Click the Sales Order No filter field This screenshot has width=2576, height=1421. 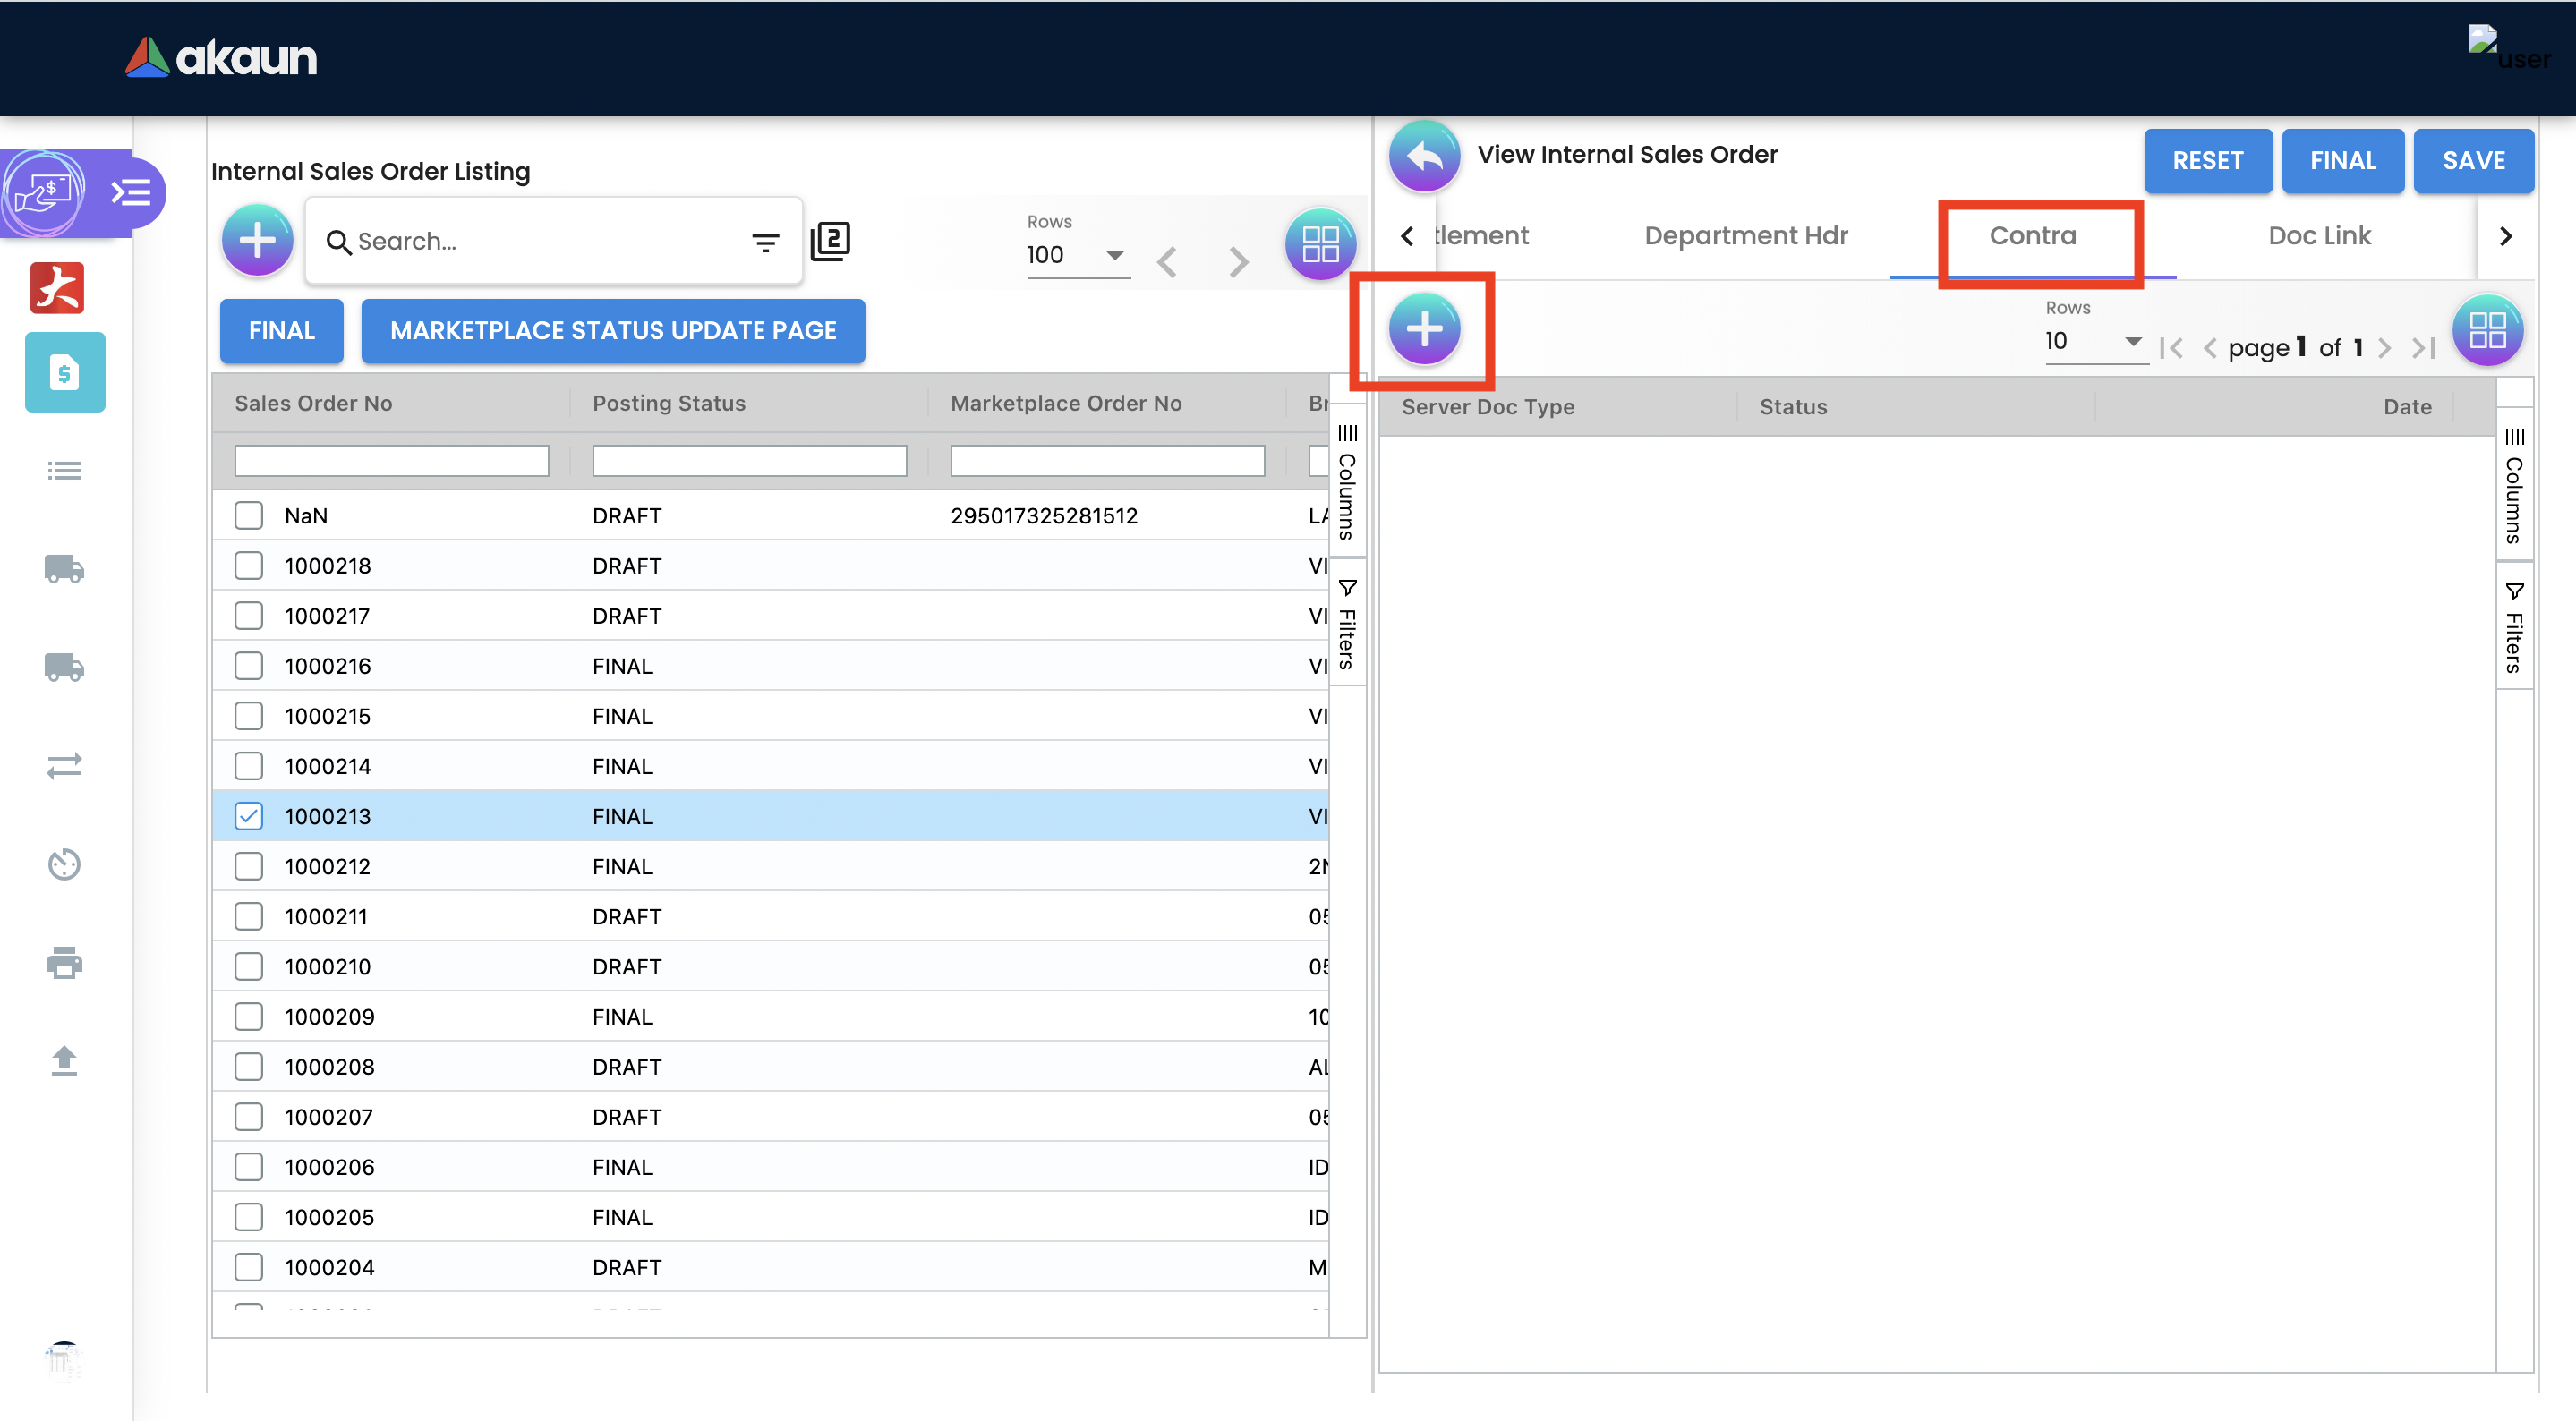tap(391, 461)
